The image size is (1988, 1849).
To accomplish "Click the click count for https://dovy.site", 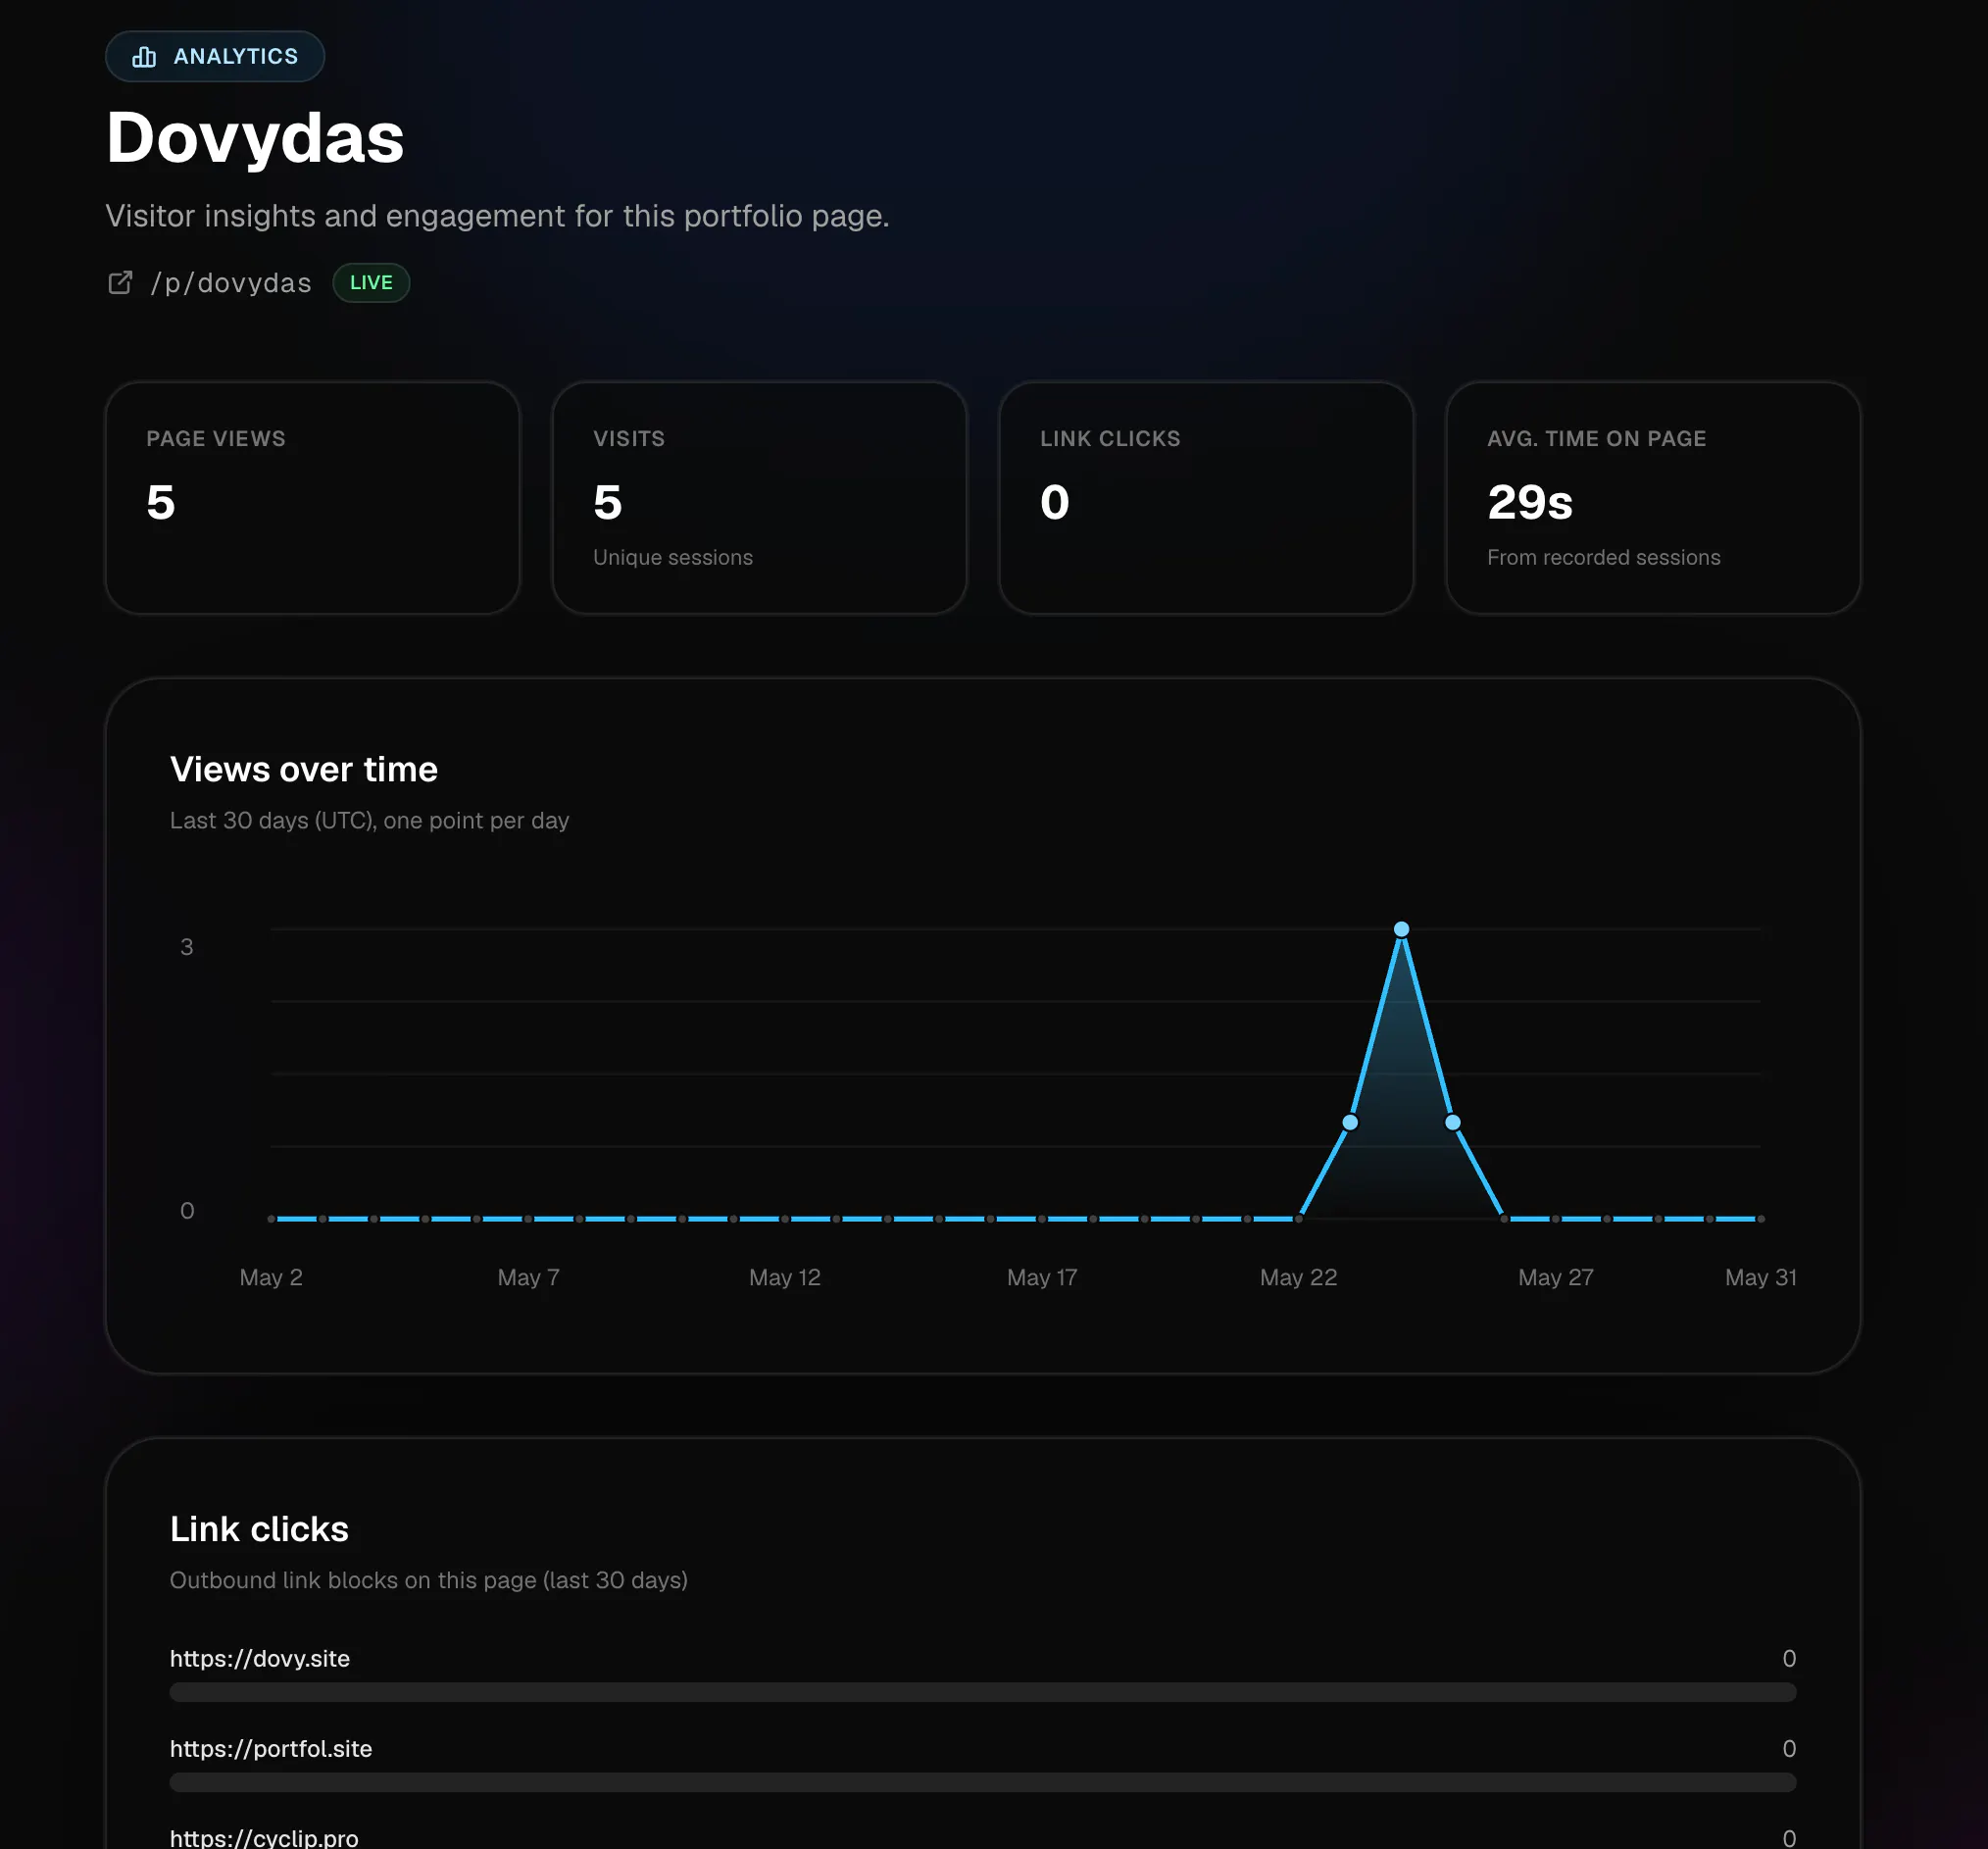I will (x=1789, y=1659).
